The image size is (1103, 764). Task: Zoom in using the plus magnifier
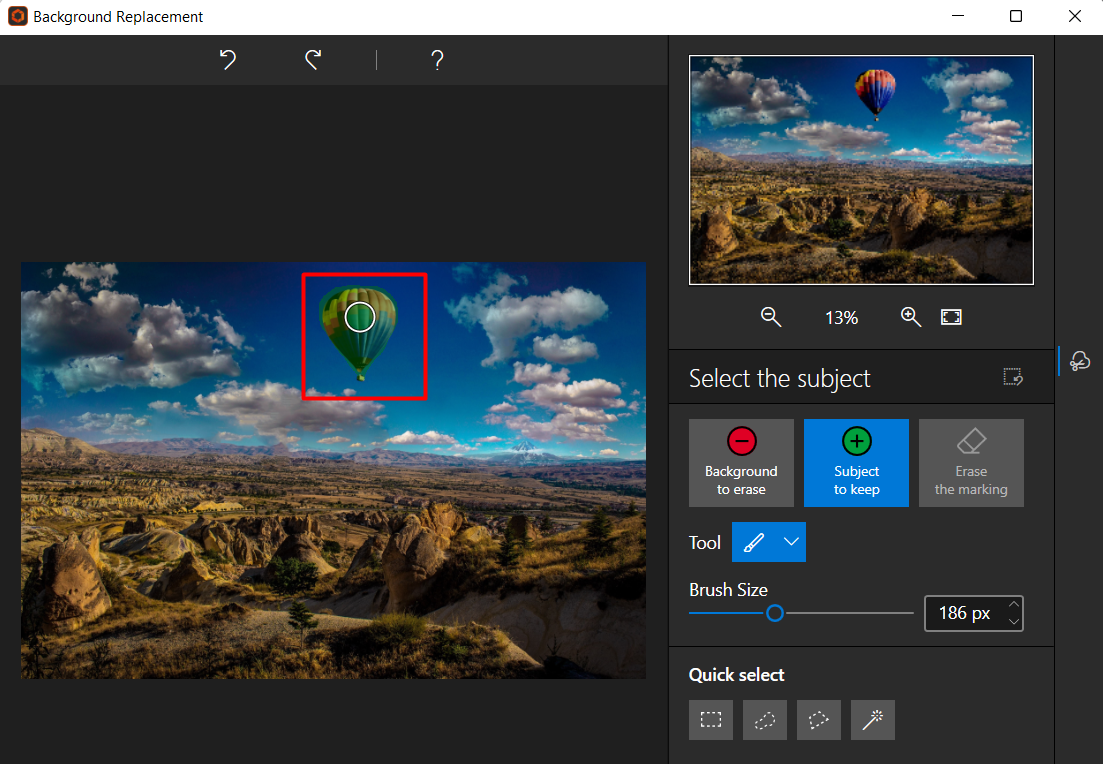pyautogui.click(x=911, y=317)
